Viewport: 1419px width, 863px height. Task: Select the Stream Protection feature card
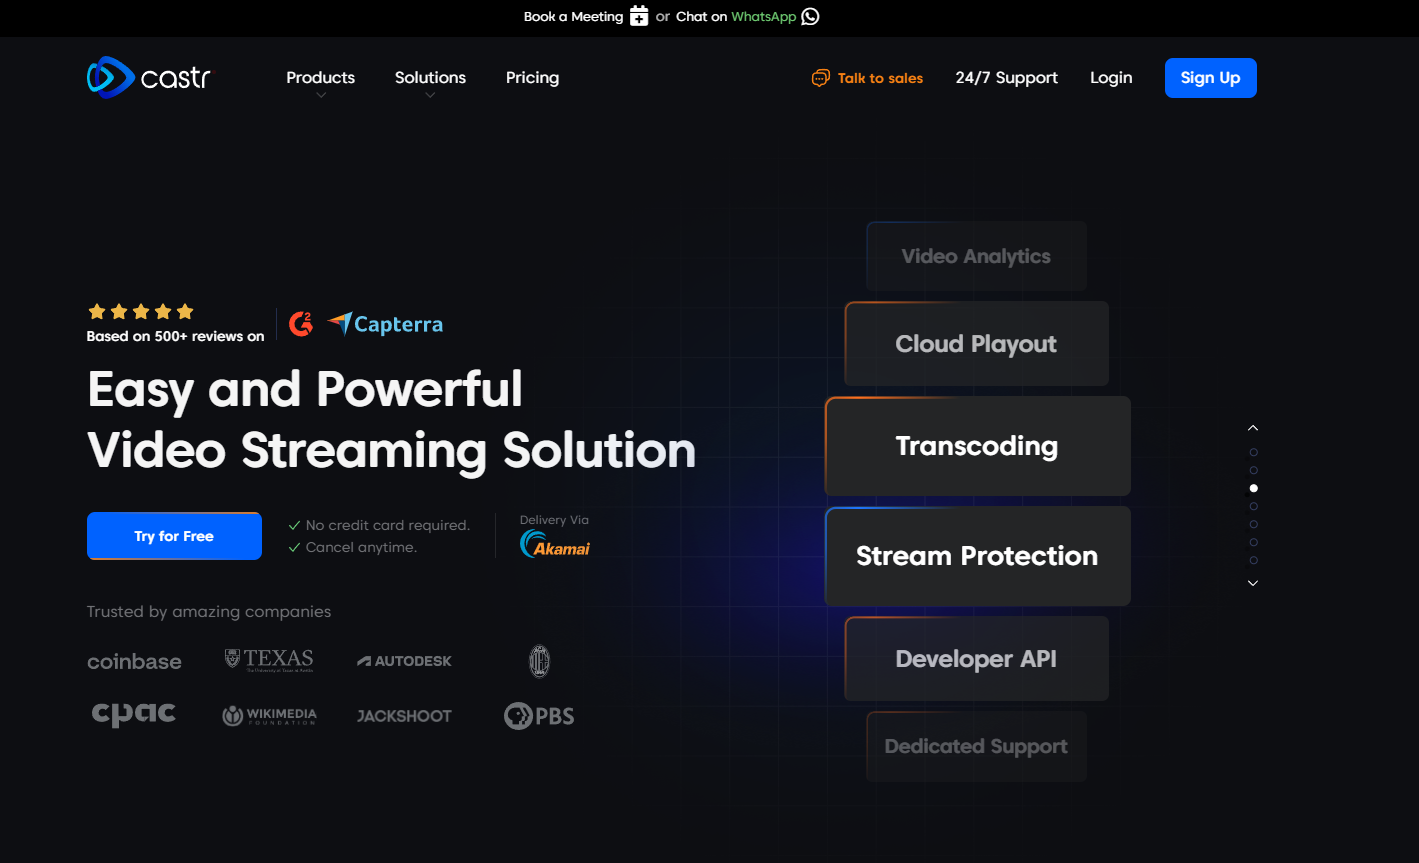pos(977,556)
